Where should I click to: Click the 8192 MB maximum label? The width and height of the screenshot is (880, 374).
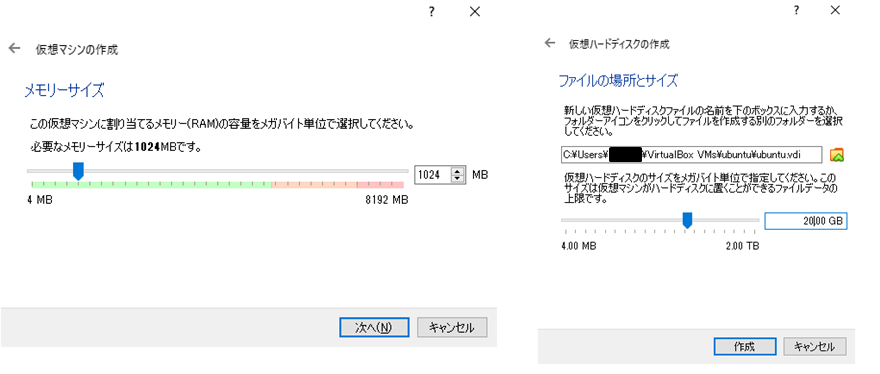[386, 200]
